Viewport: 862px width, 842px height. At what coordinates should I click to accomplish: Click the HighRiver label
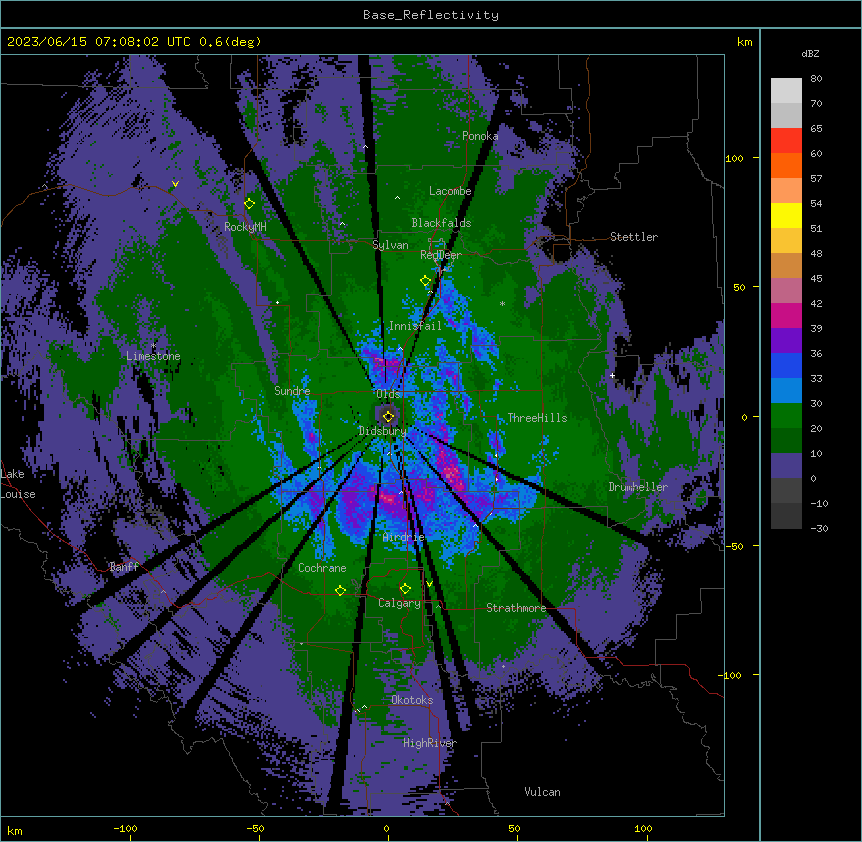click(x=430, y=743)
